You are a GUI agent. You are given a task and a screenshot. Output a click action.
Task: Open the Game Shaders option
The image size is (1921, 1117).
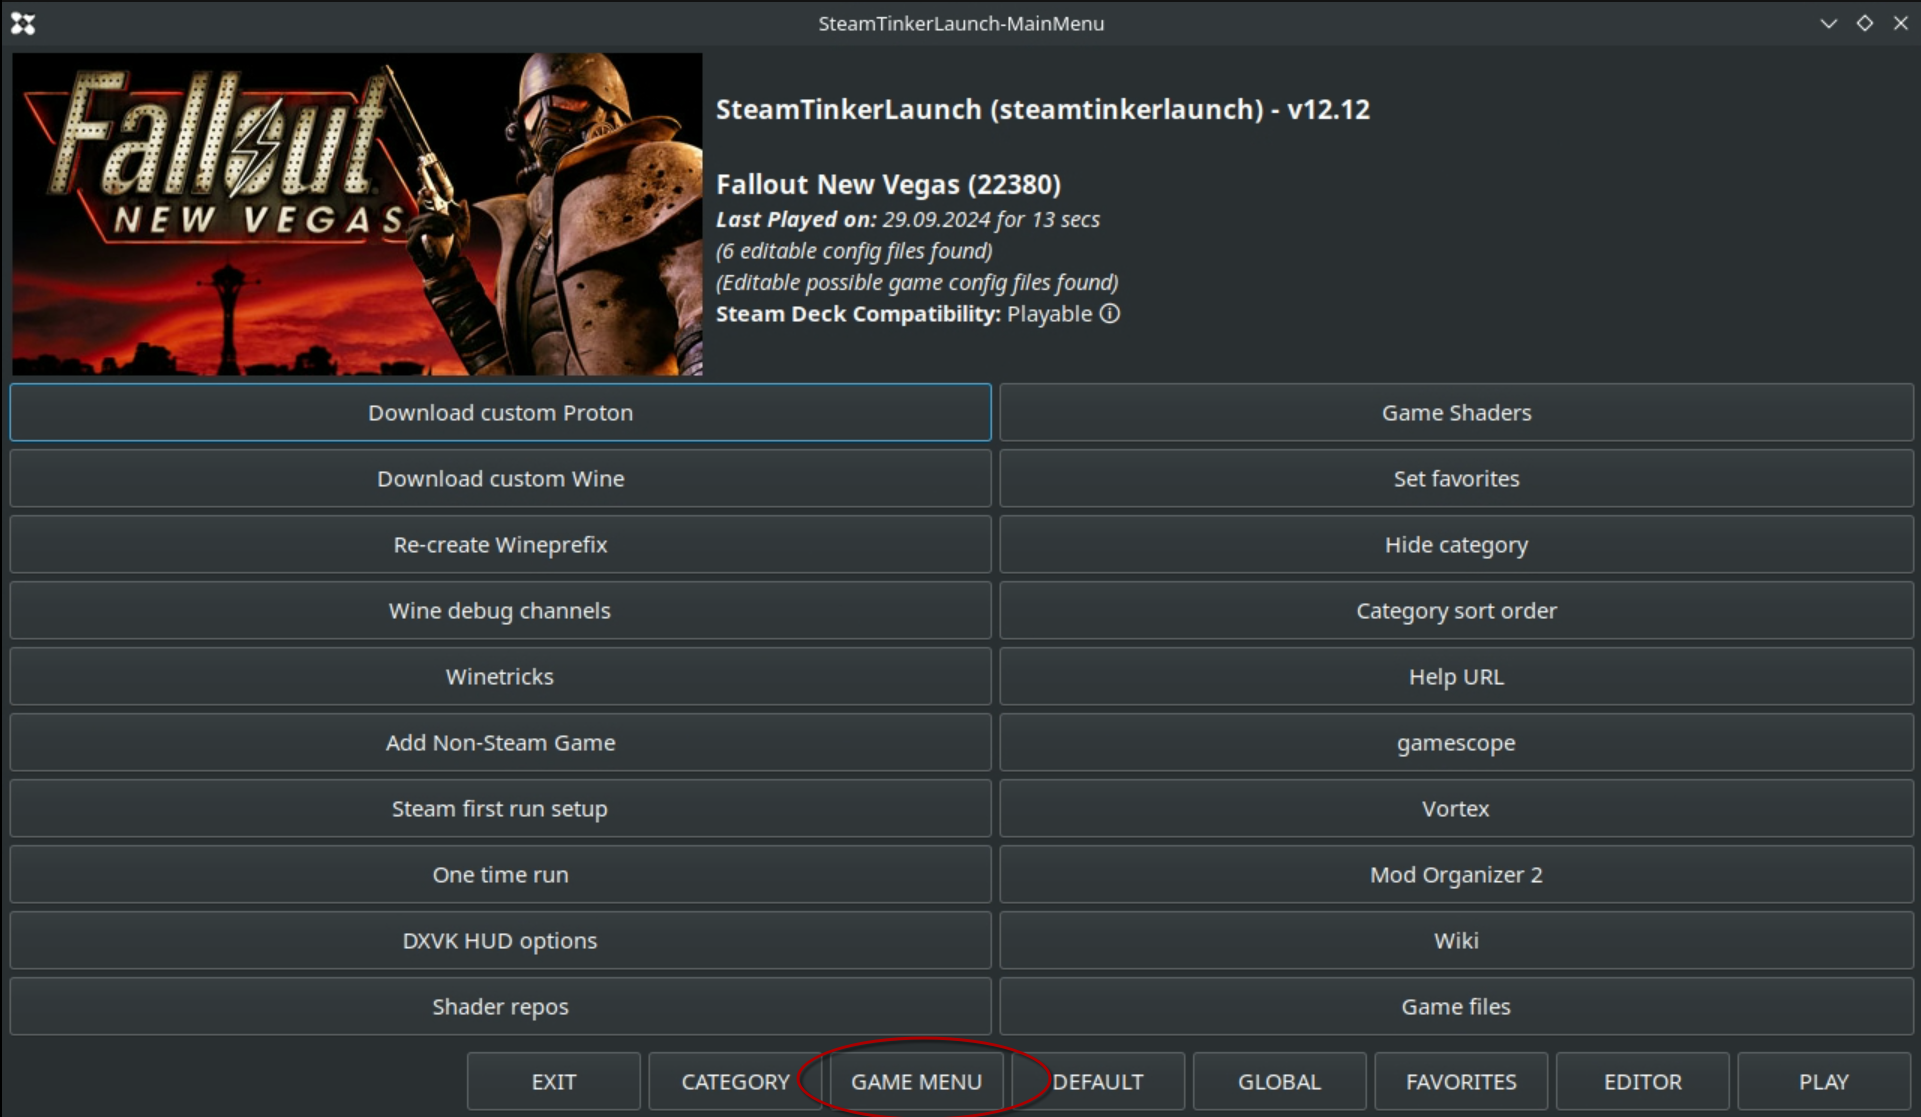pos(1455,413)
